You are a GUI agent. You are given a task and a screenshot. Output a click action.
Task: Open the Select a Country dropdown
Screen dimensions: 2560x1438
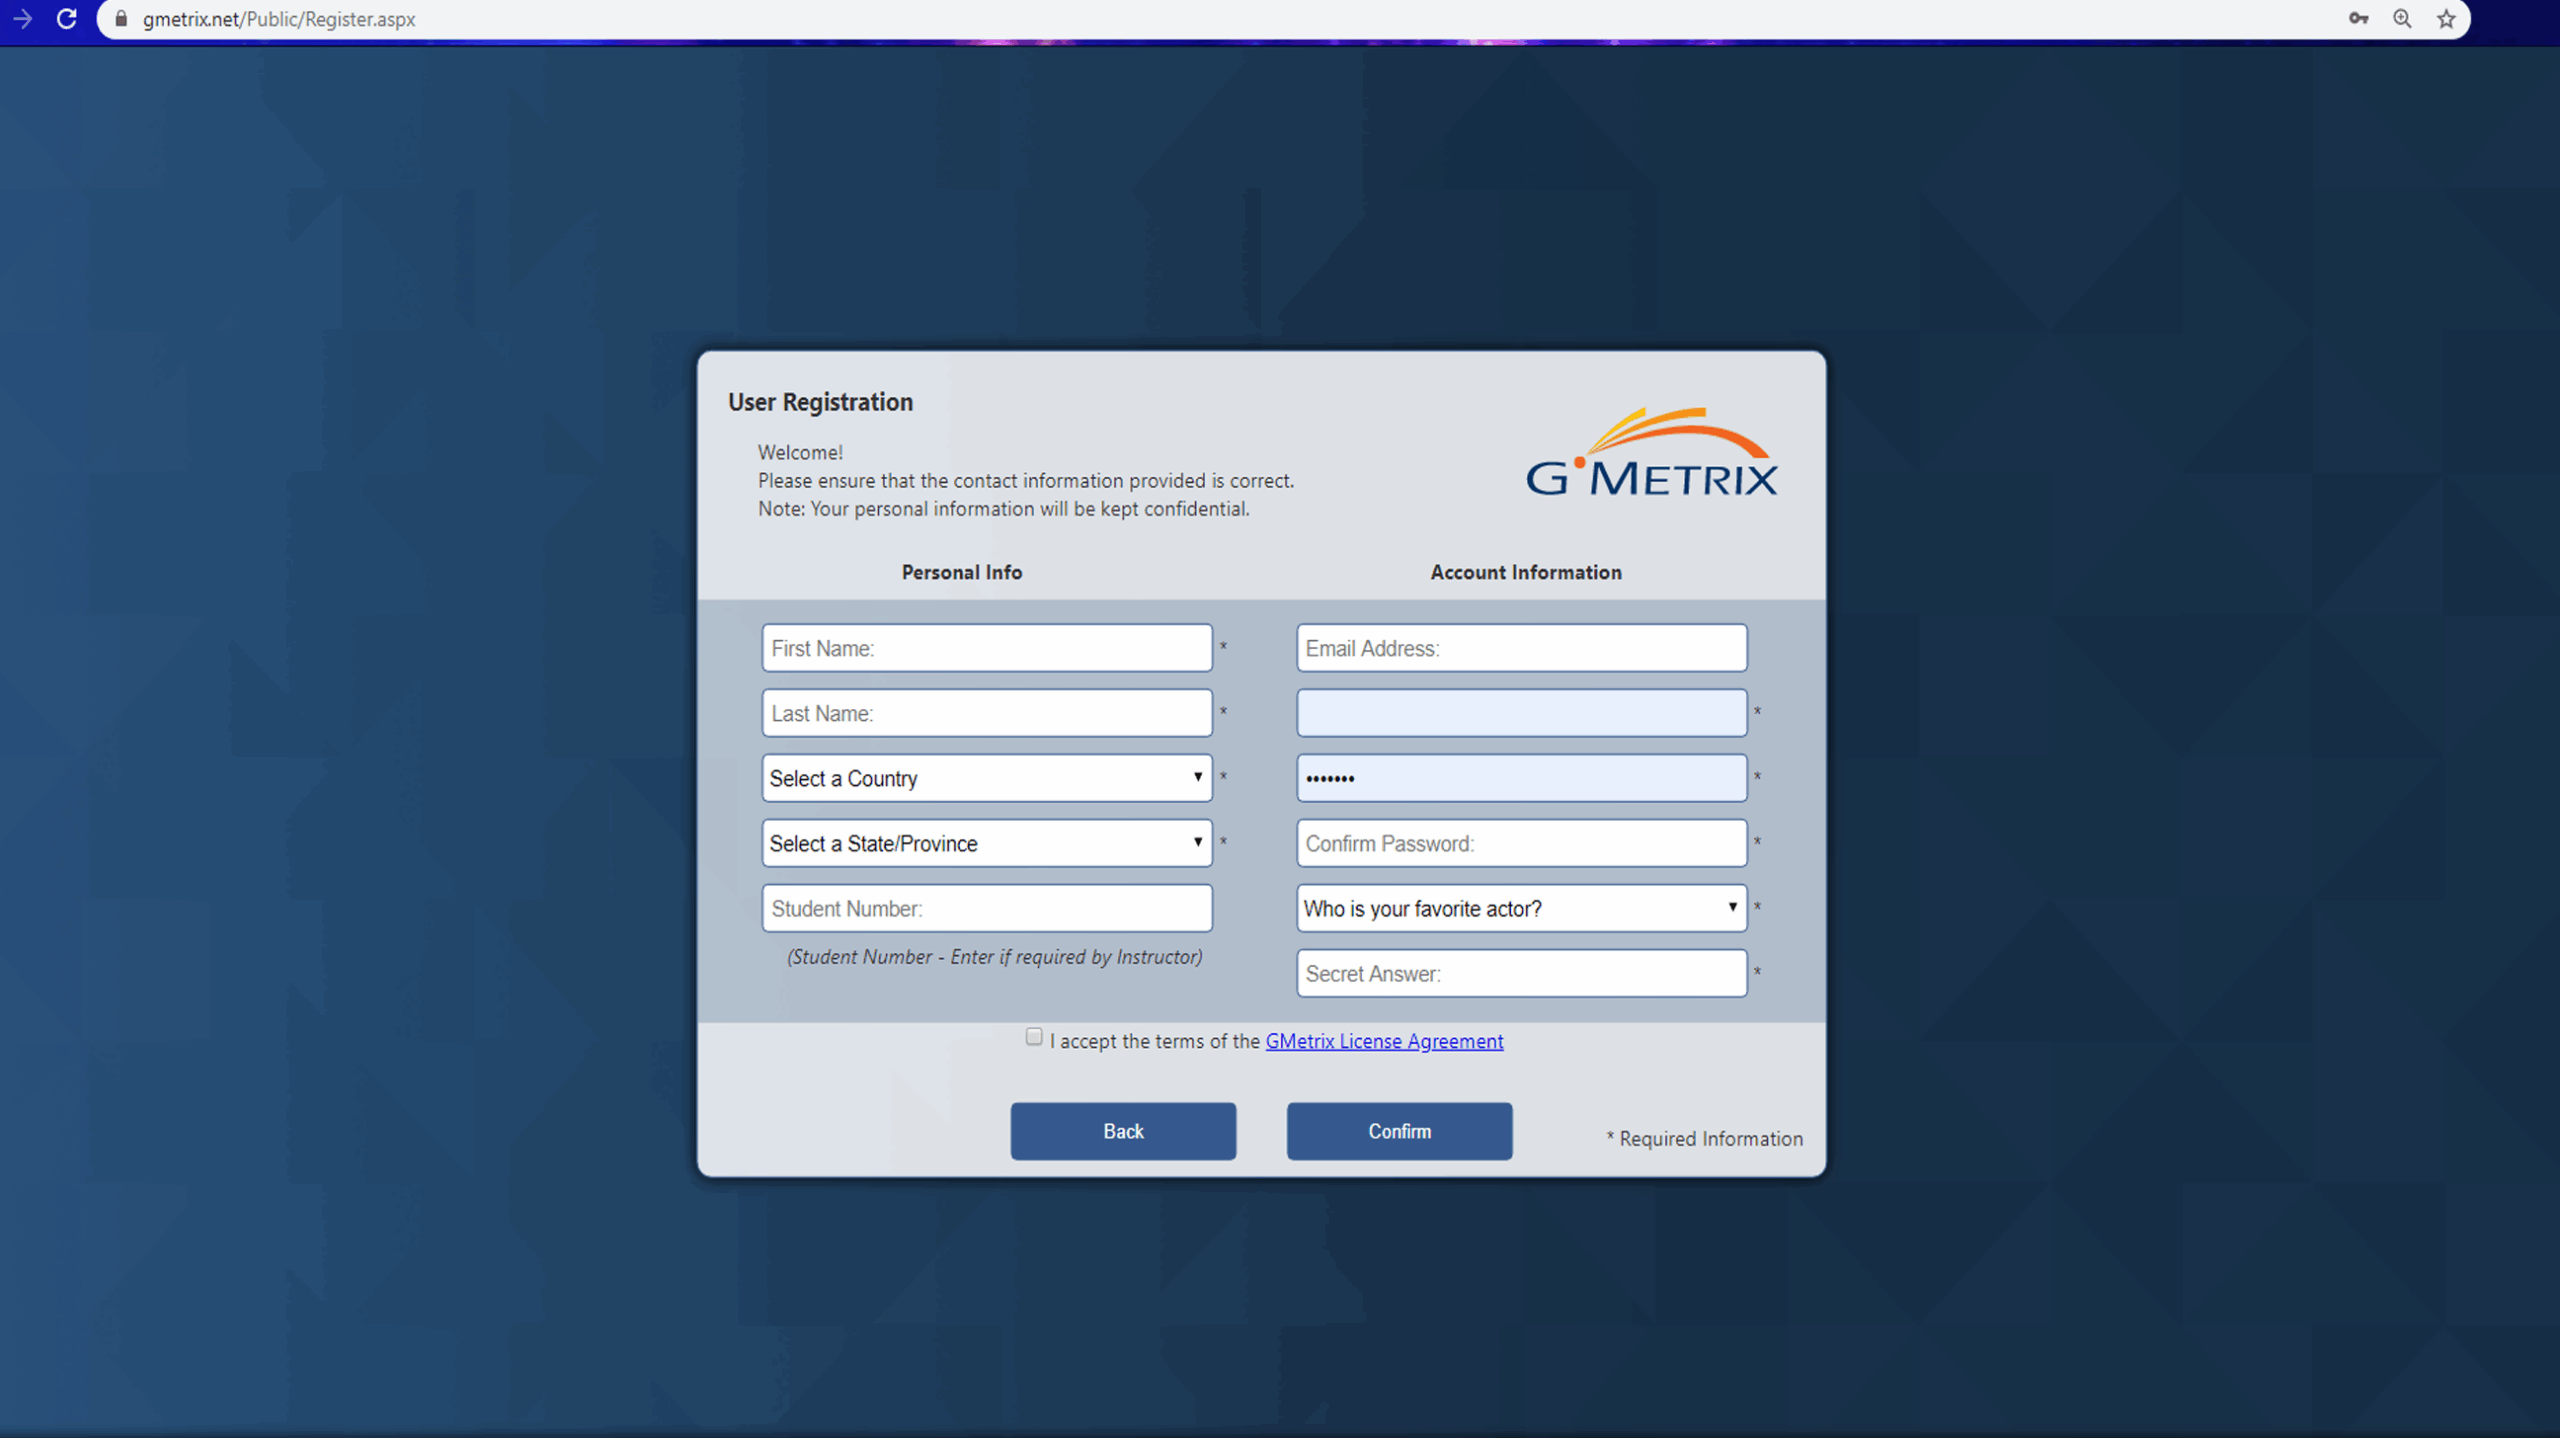pyautogui.click(x=986, y=778)
